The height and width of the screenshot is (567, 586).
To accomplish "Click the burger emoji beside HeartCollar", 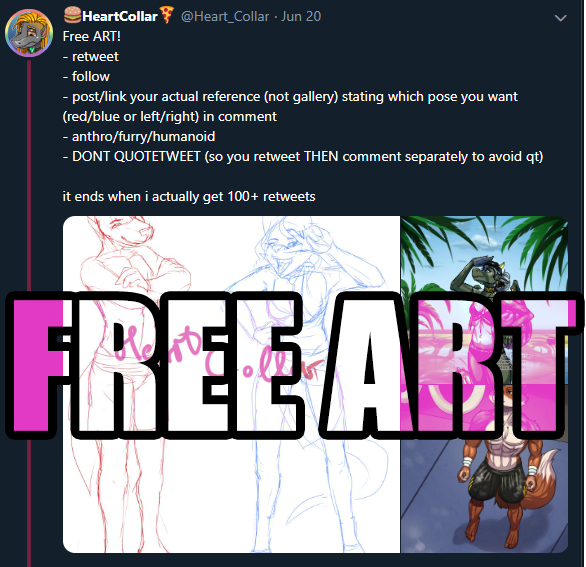I will [x=72, y=15].
